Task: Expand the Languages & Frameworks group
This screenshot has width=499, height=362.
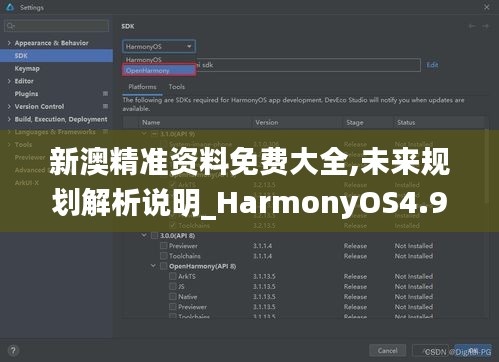Action: 9,132
